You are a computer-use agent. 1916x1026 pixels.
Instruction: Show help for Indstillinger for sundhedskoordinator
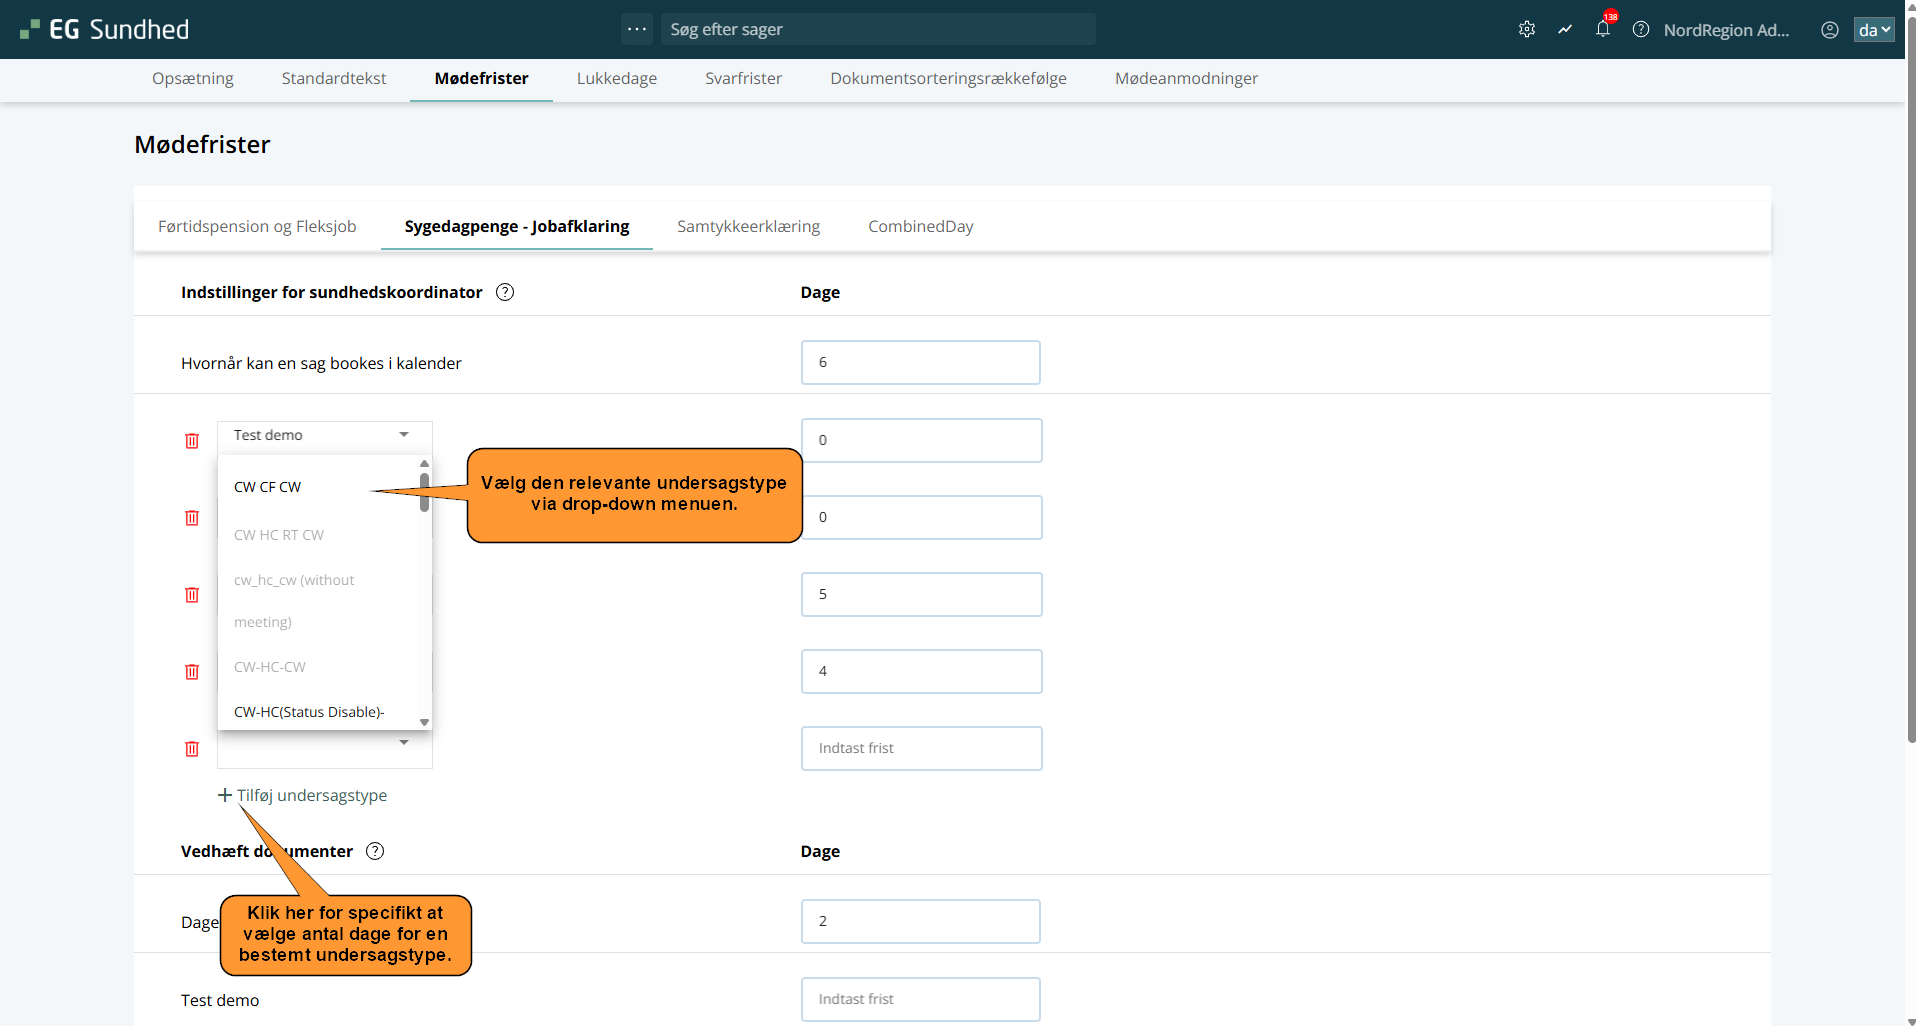pos(505,292)
